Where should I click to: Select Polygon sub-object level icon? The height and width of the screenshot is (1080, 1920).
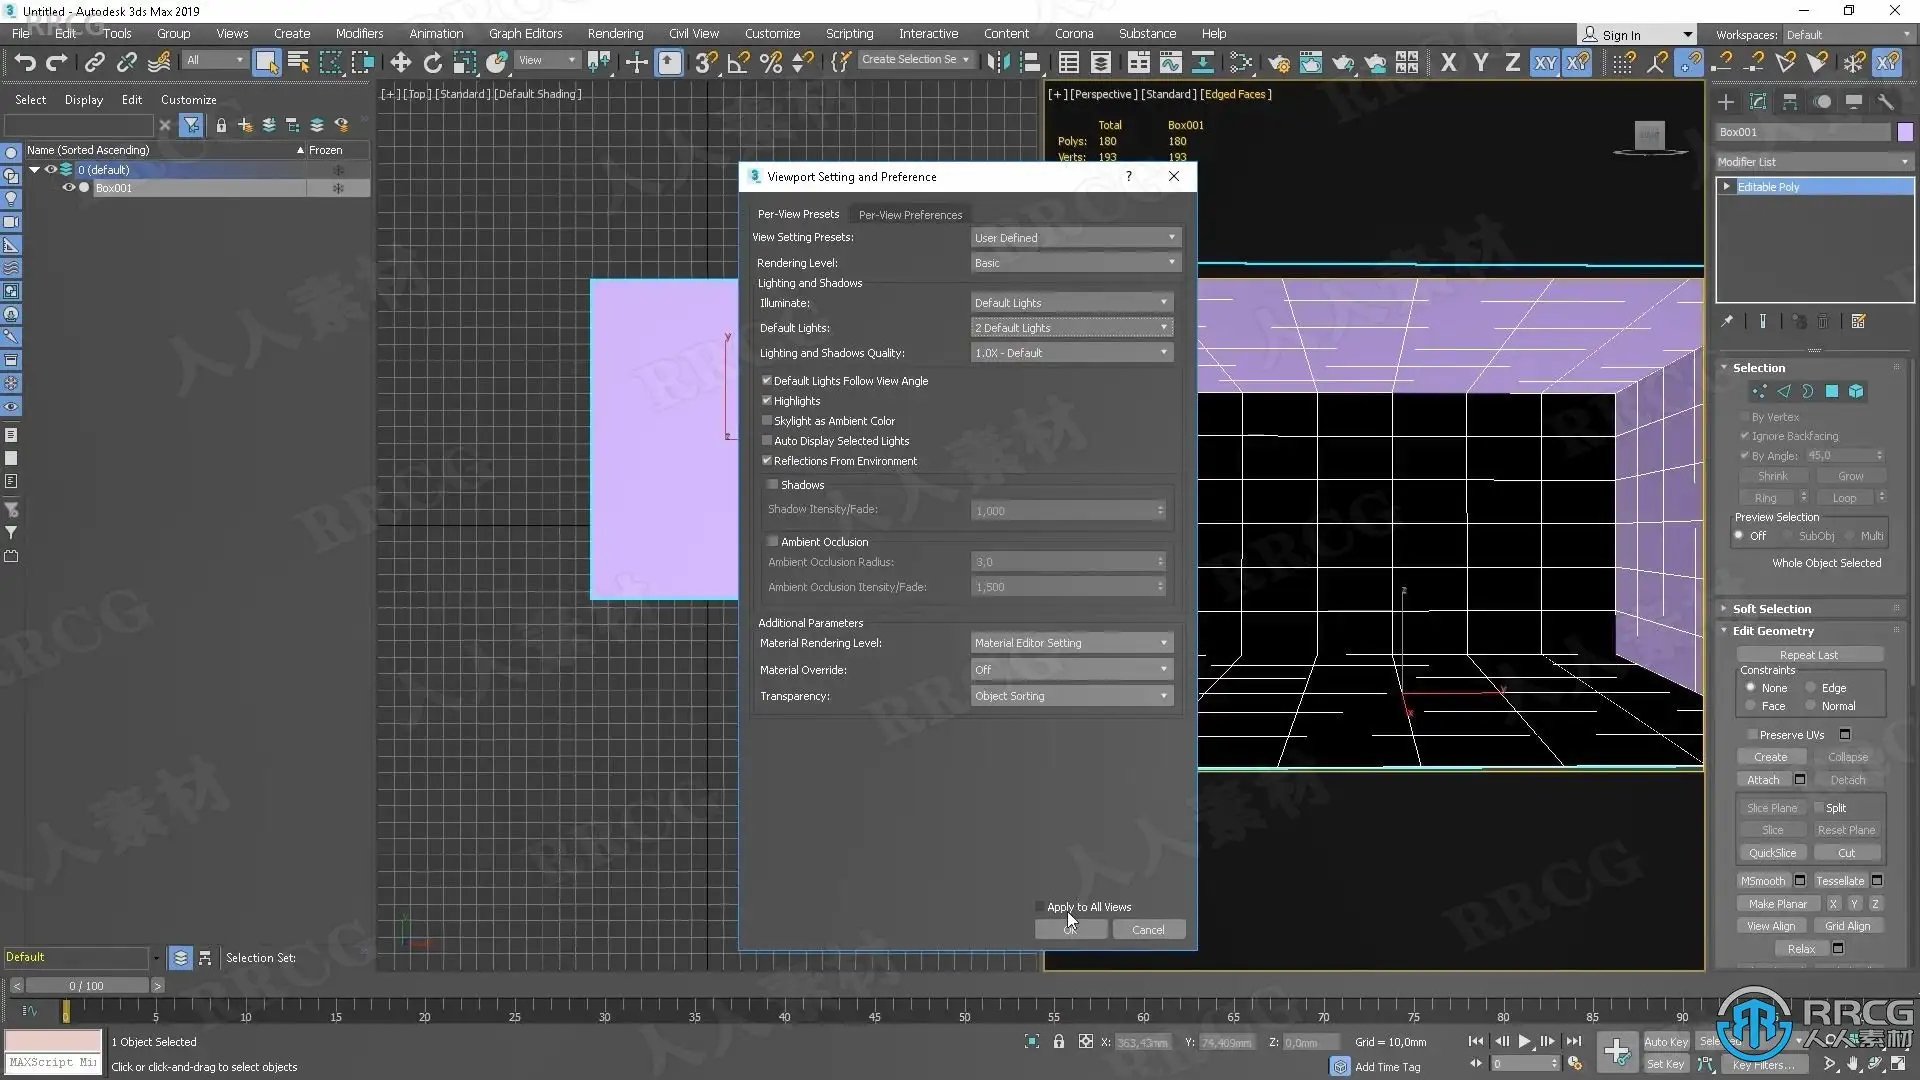coord(1832,392)
